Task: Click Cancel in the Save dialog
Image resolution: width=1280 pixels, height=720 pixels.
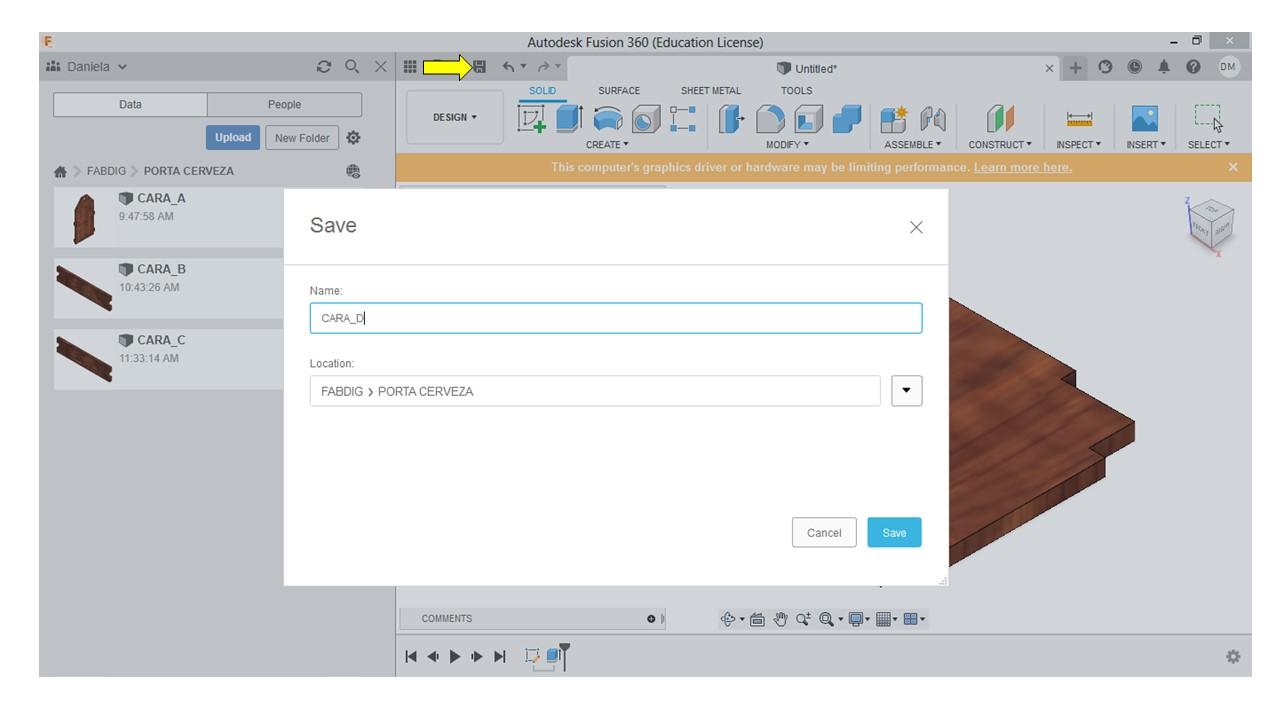Action: tap(824, 533)
